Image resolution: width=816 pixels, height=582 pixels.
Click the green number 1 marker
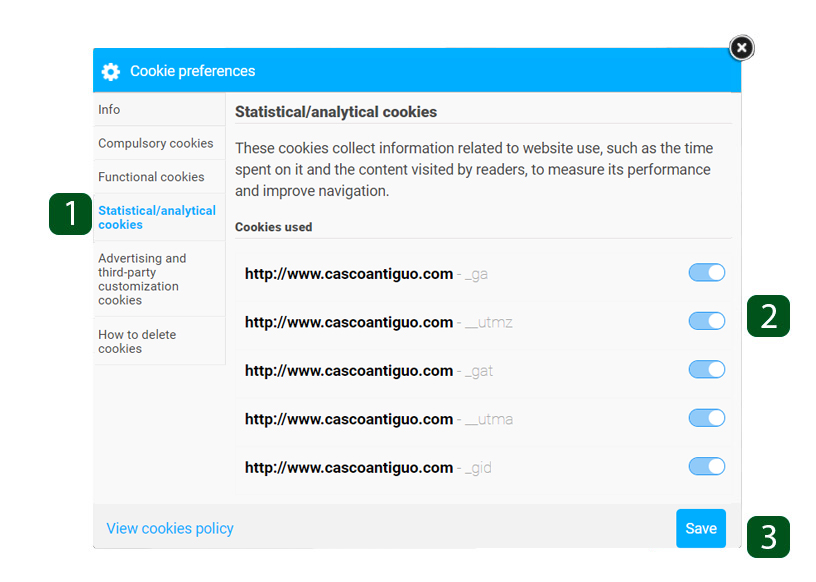70,214
